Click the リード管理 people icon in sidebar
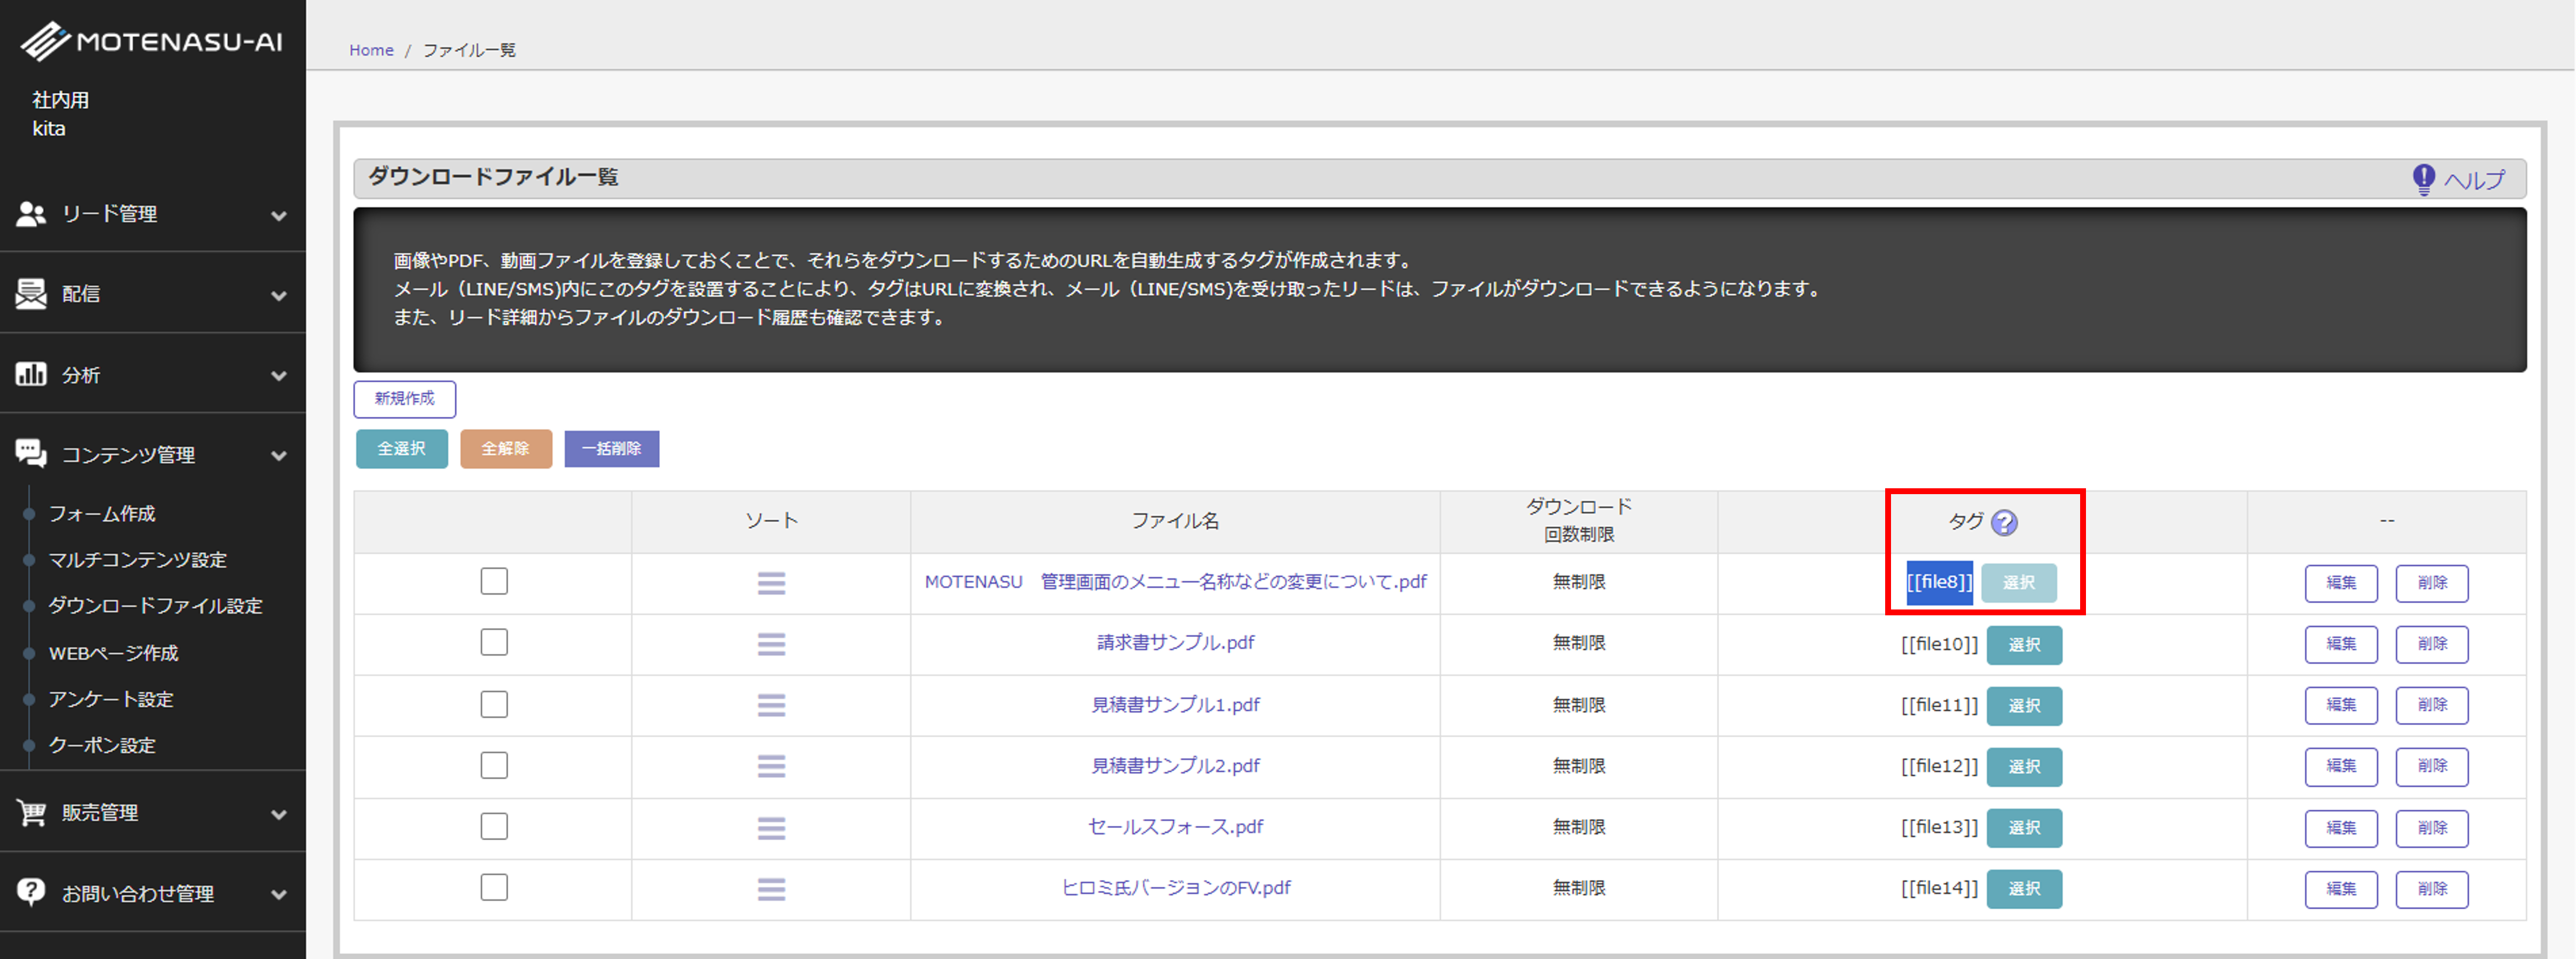2576x959 pixels. point(31,214)
